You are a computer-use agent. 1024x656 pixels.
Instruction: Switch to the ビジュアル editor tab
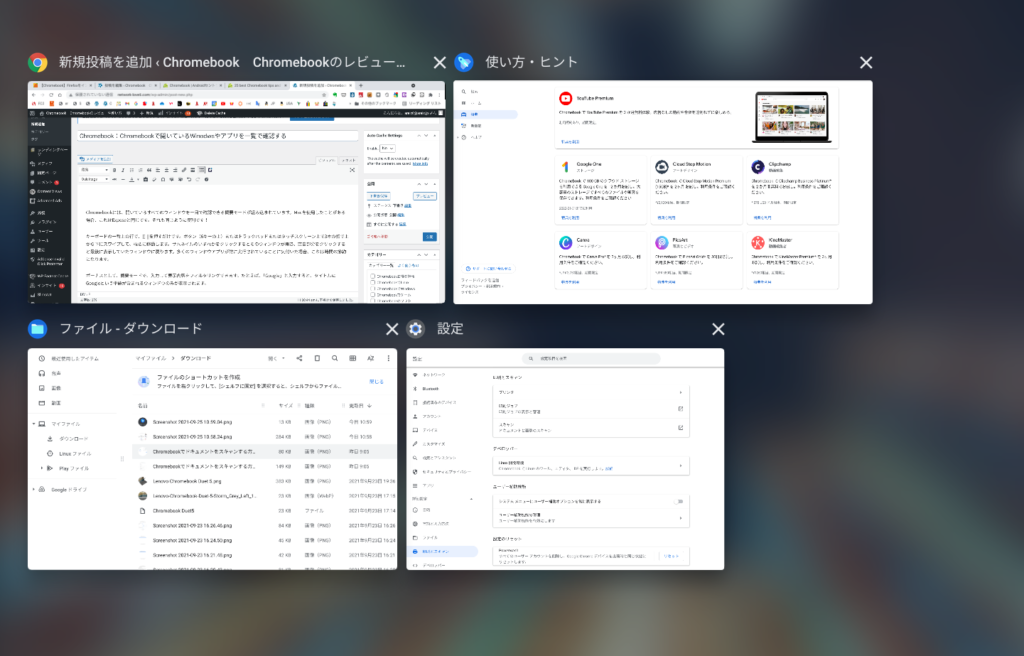pos(327,160)
